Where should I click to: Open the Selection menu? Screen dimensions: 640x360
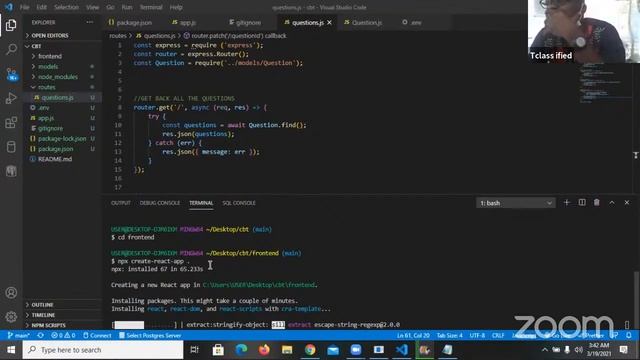coord(66,7)
